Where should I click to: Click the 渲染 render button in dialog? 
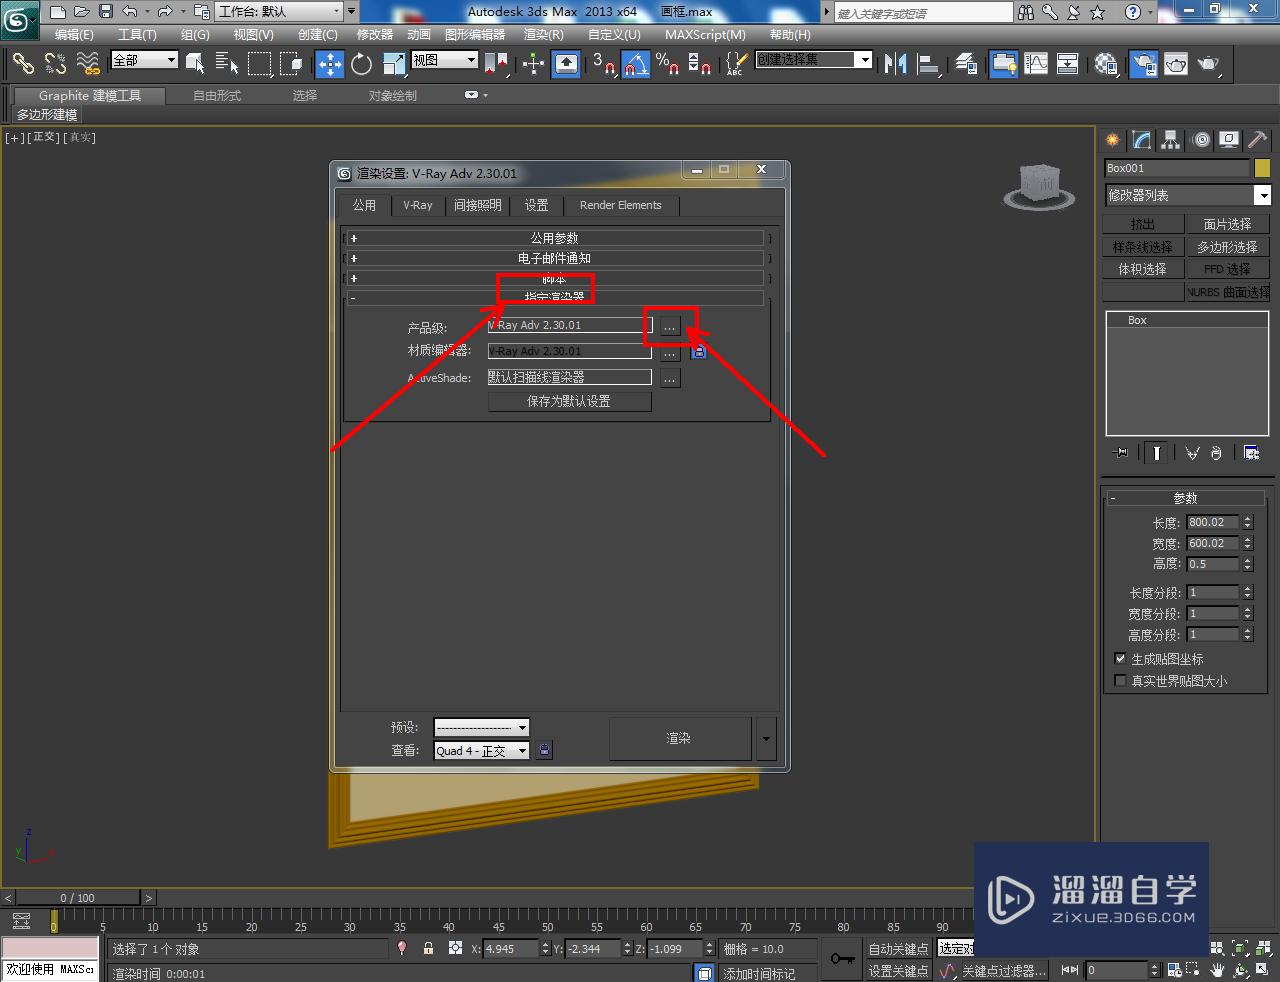[x=680, y=739]
